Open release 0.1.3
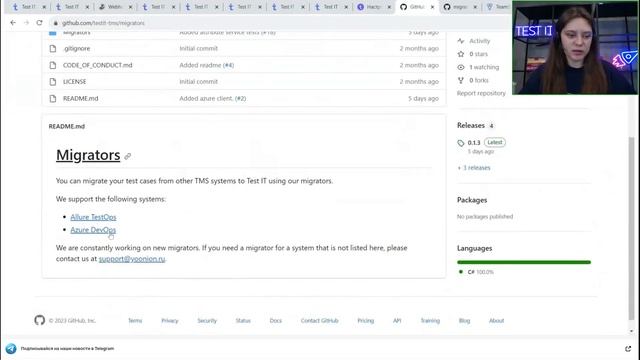Image resolution: width=640 pixels, height=360 pixels. 474,142
